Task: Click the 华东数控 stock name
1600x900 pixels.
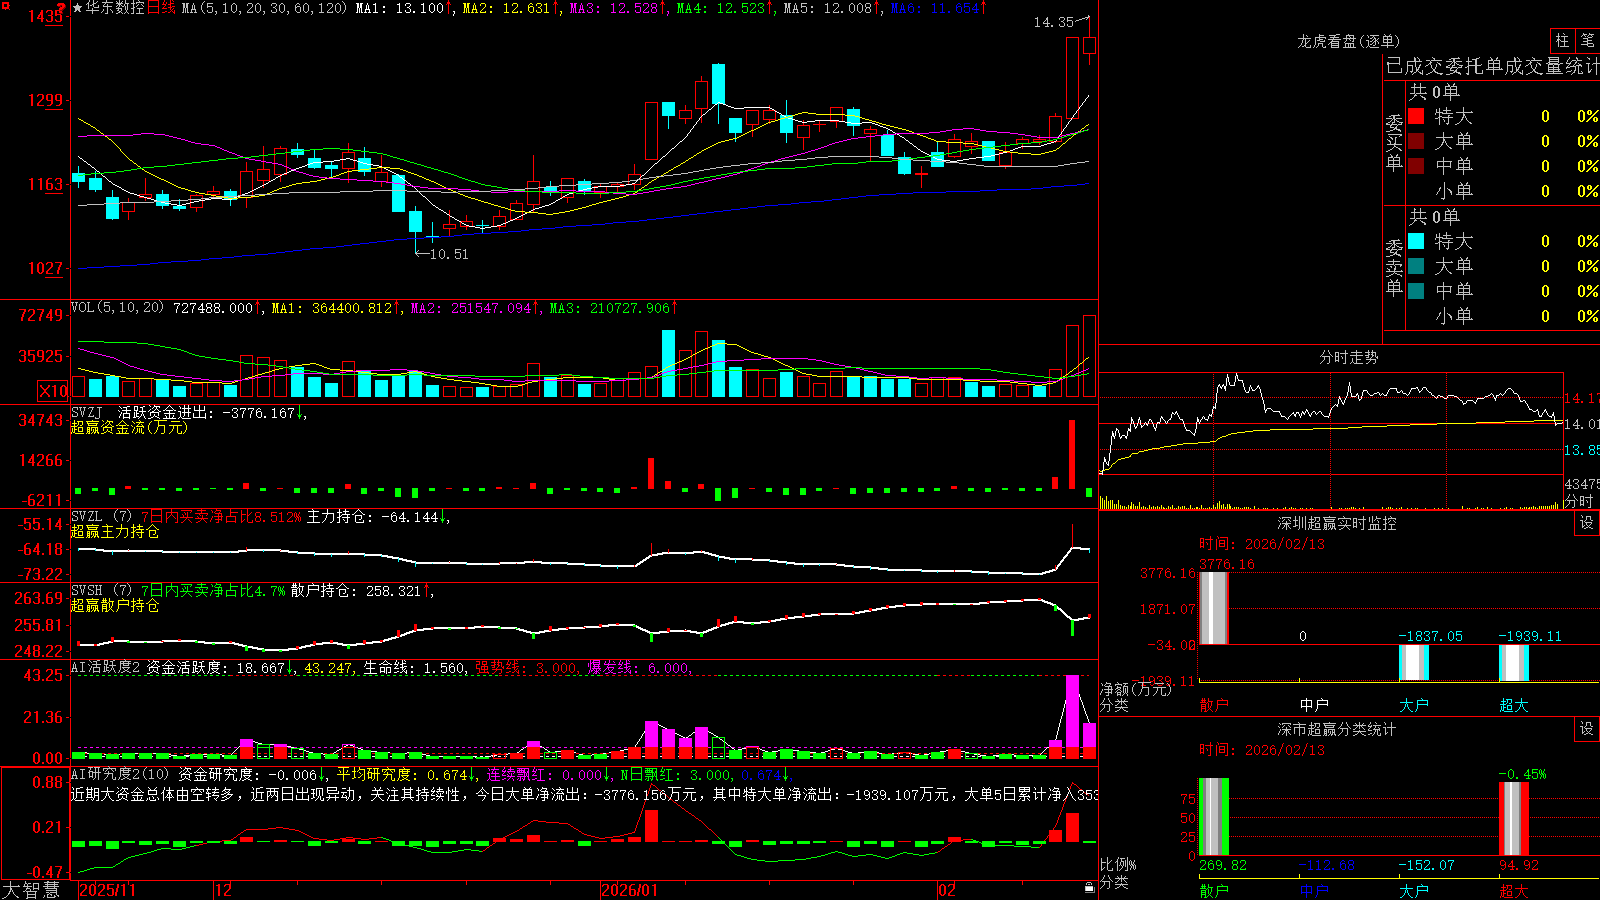Action: pyautogui.click(x=115, y=8)
